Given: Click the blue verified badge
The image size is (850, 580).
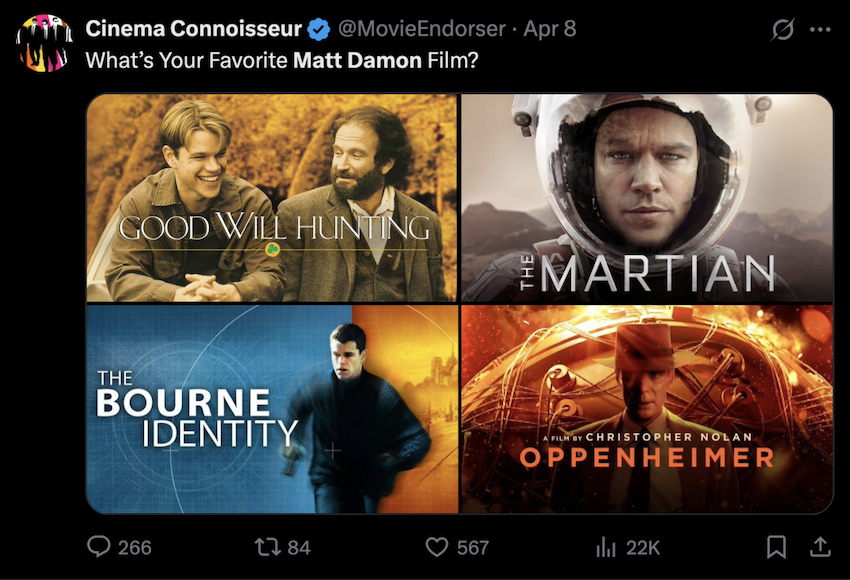Looking at the screenshot, I should [x=319, y=29].
